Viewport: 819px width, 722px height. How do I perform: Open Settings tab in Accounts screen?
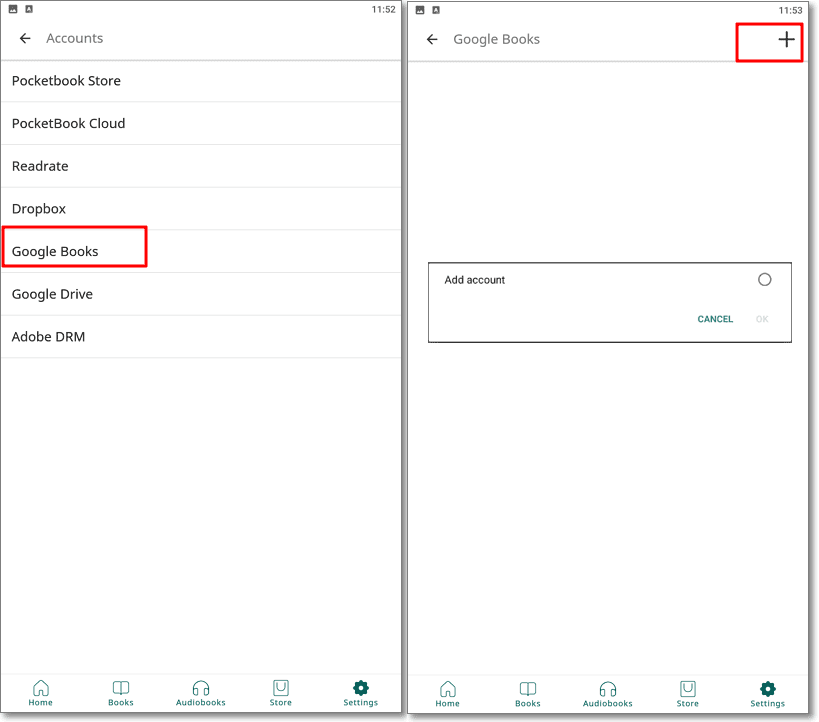coord(360,693)
